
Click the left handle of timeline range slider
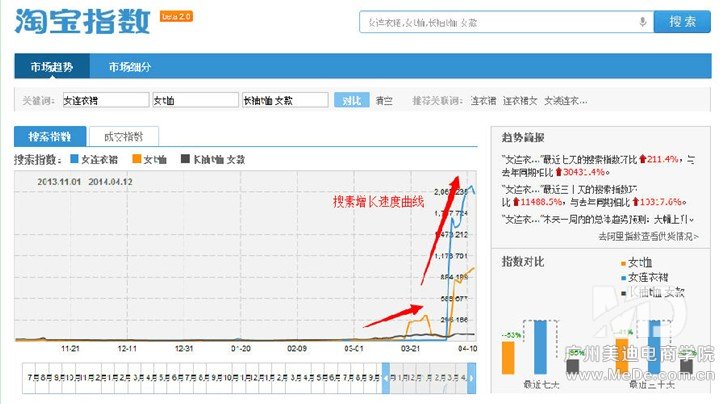pos(386,378)
